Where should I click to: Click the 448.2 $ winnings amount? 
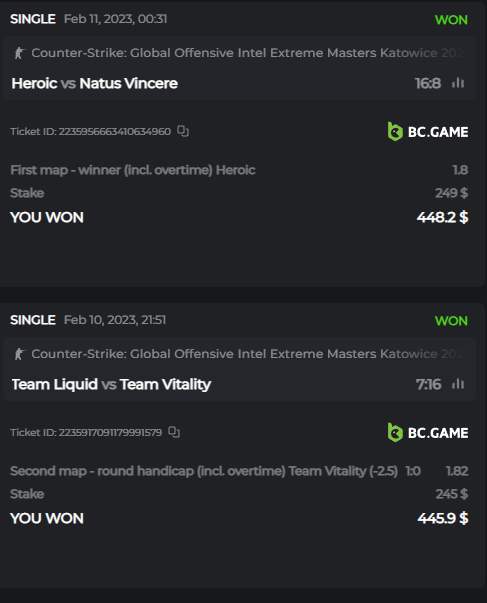point(443,218)
